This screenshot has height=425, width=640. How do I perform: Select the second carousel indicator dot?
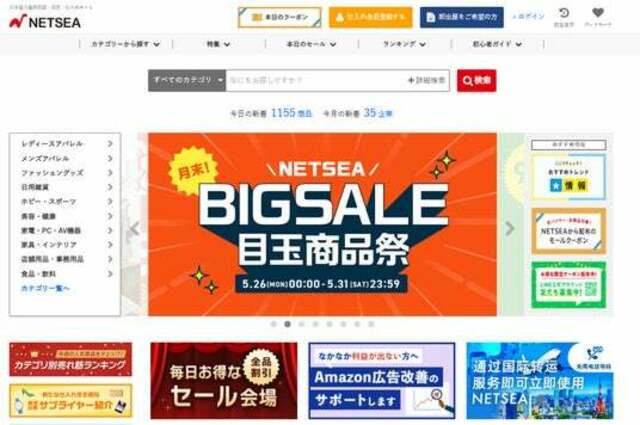(287, 324)
